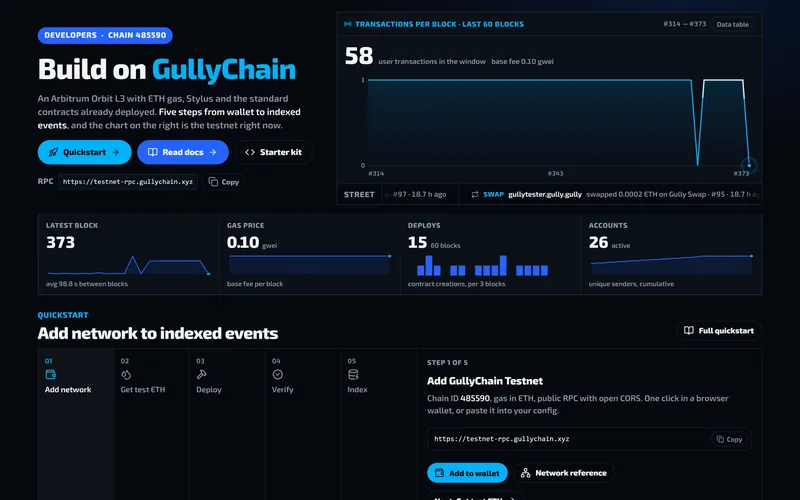Click the check badge icon in step 04
Viewport: 800px width, 500px height.
[278, 374]
